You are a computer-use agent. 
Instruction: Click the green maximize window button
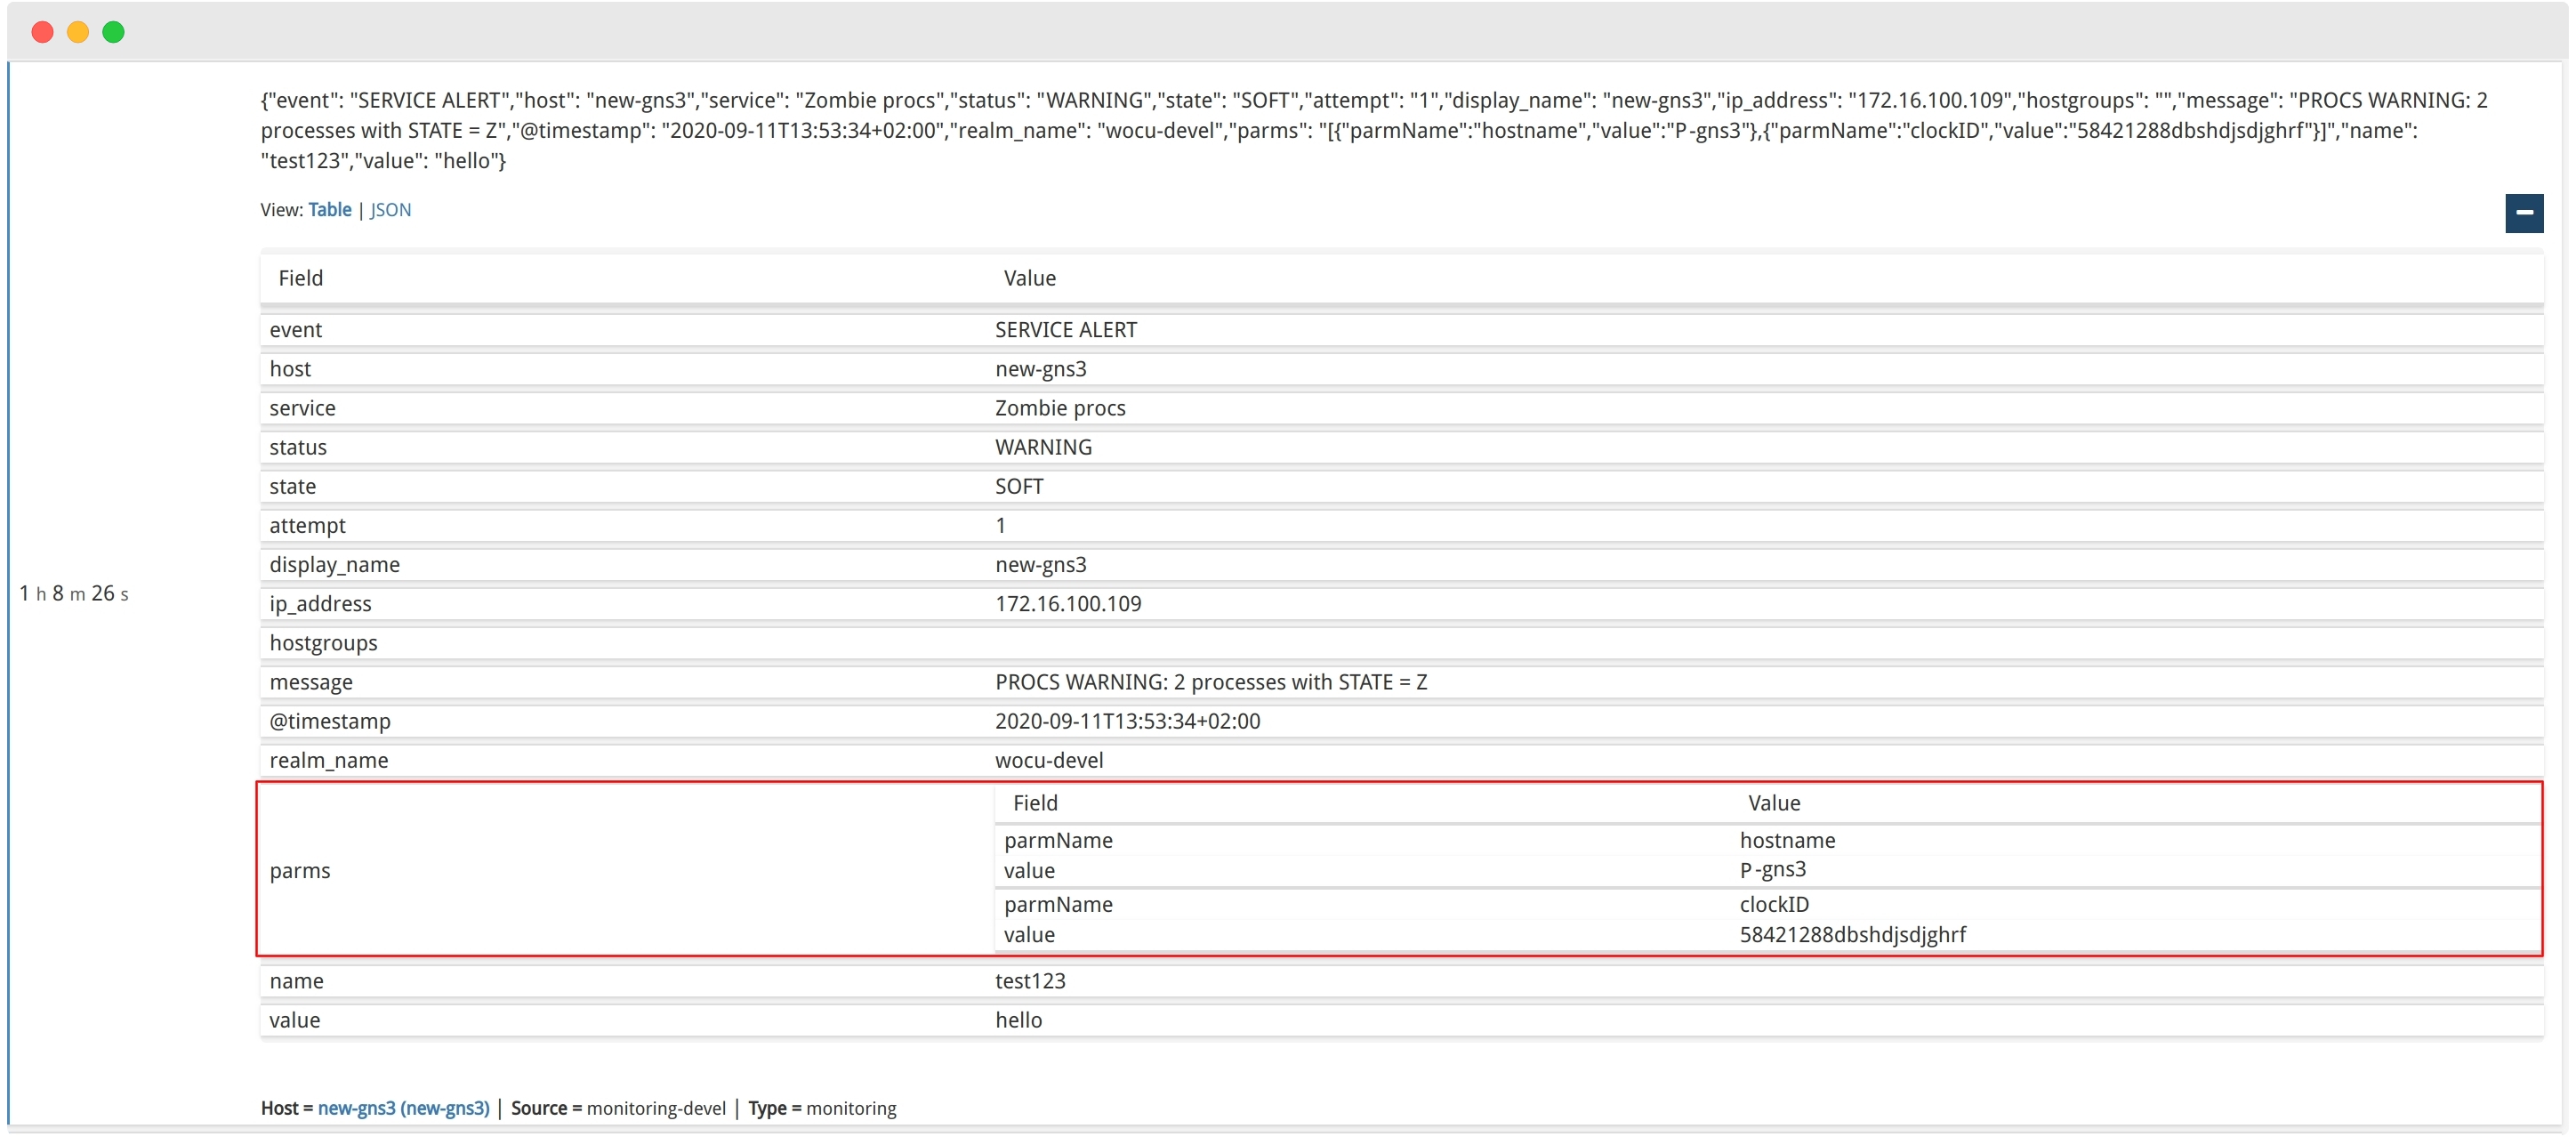coord(114,32)
